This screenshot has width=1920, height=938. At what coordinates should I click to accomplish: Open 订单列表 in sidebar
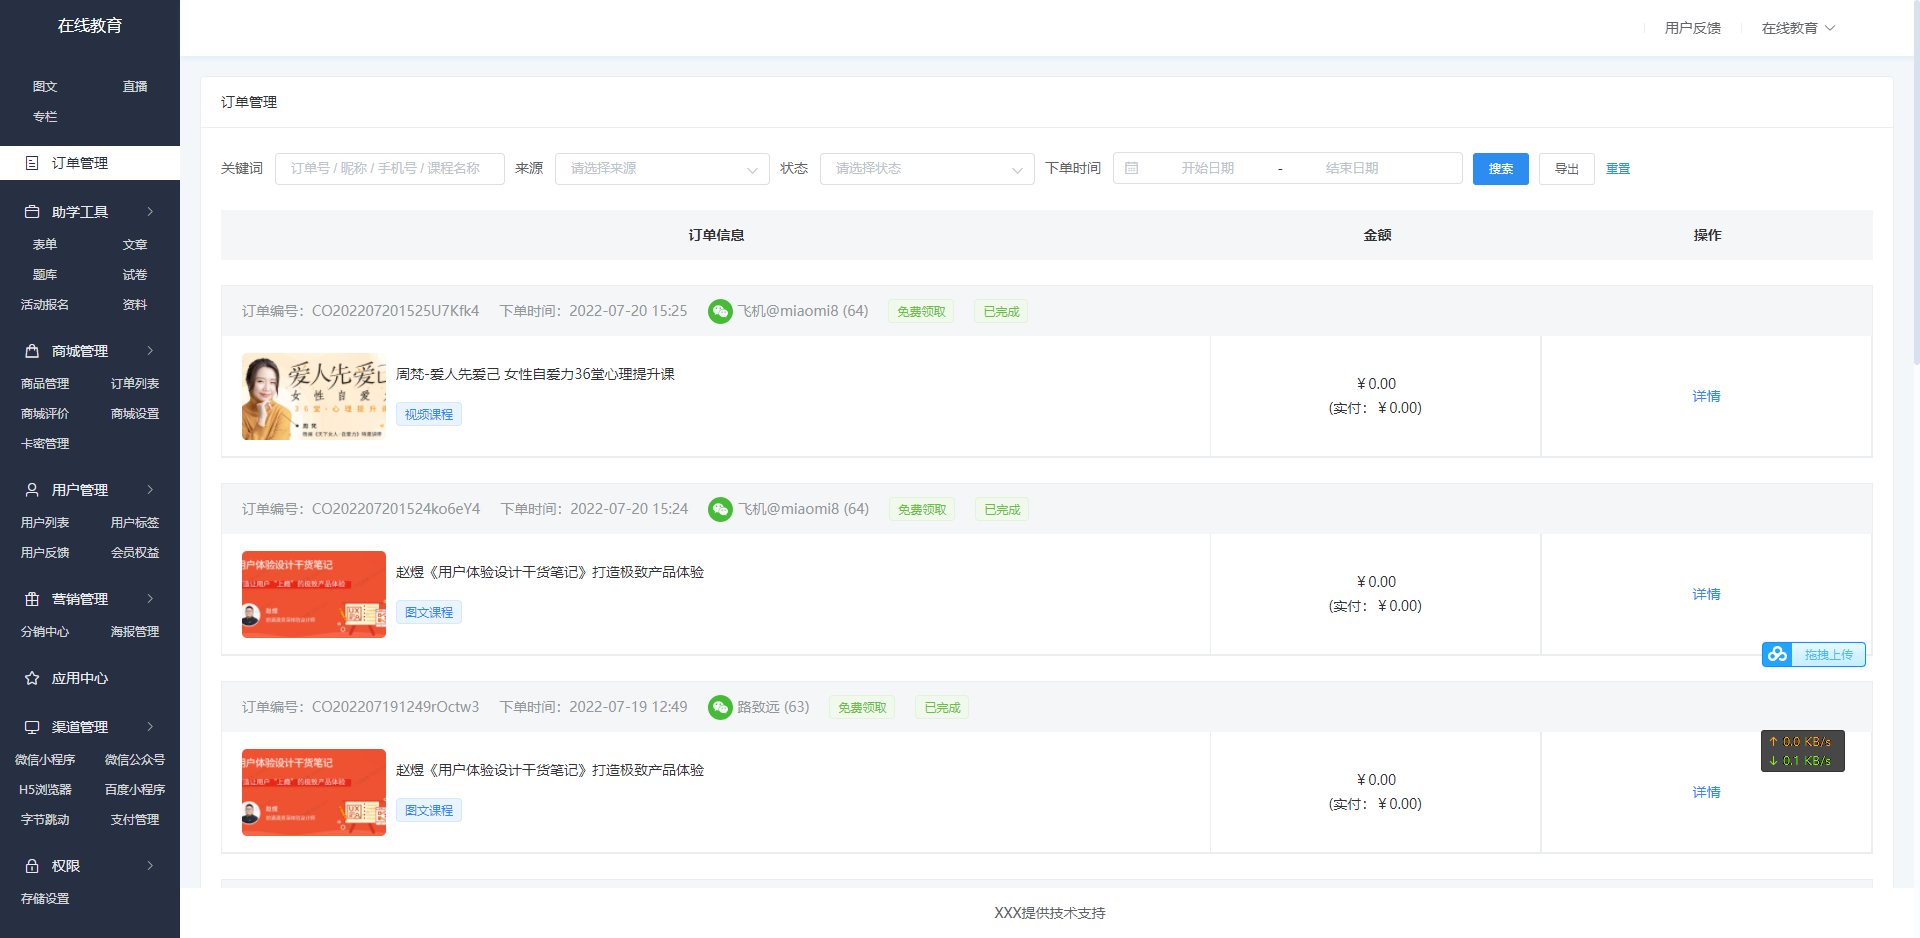click(135, 384)
